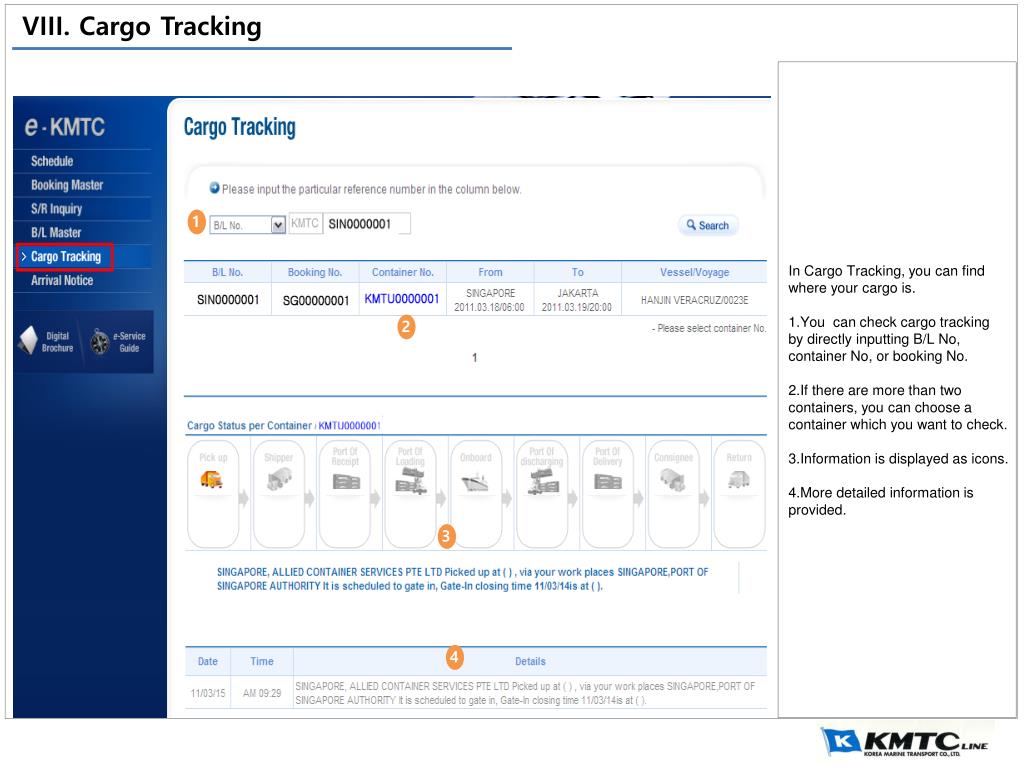Click the From column header

tap(490, 272)
